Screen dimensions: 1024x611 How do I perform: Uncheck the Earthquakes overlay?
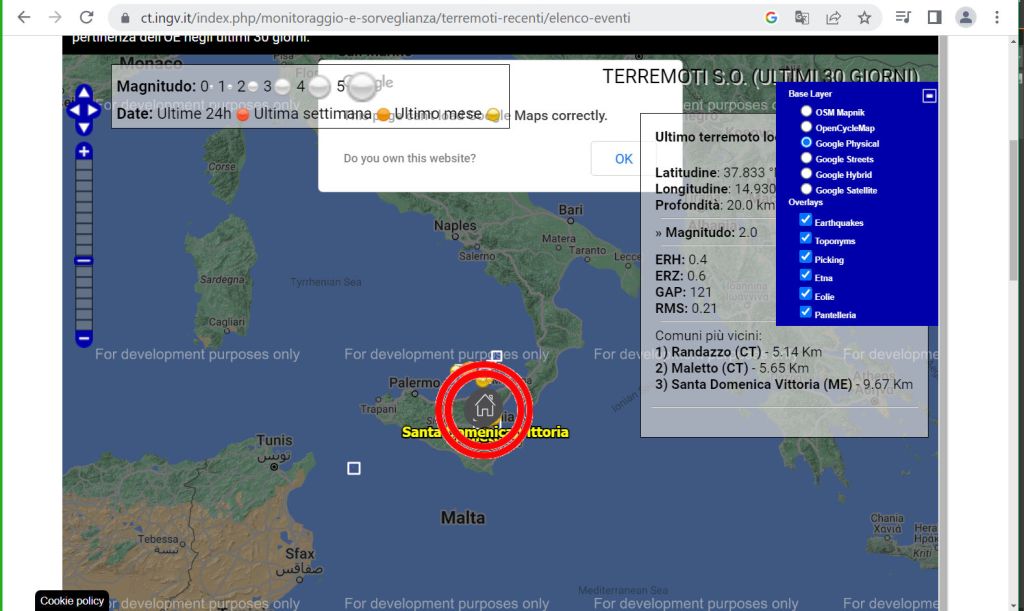[805, 221]
